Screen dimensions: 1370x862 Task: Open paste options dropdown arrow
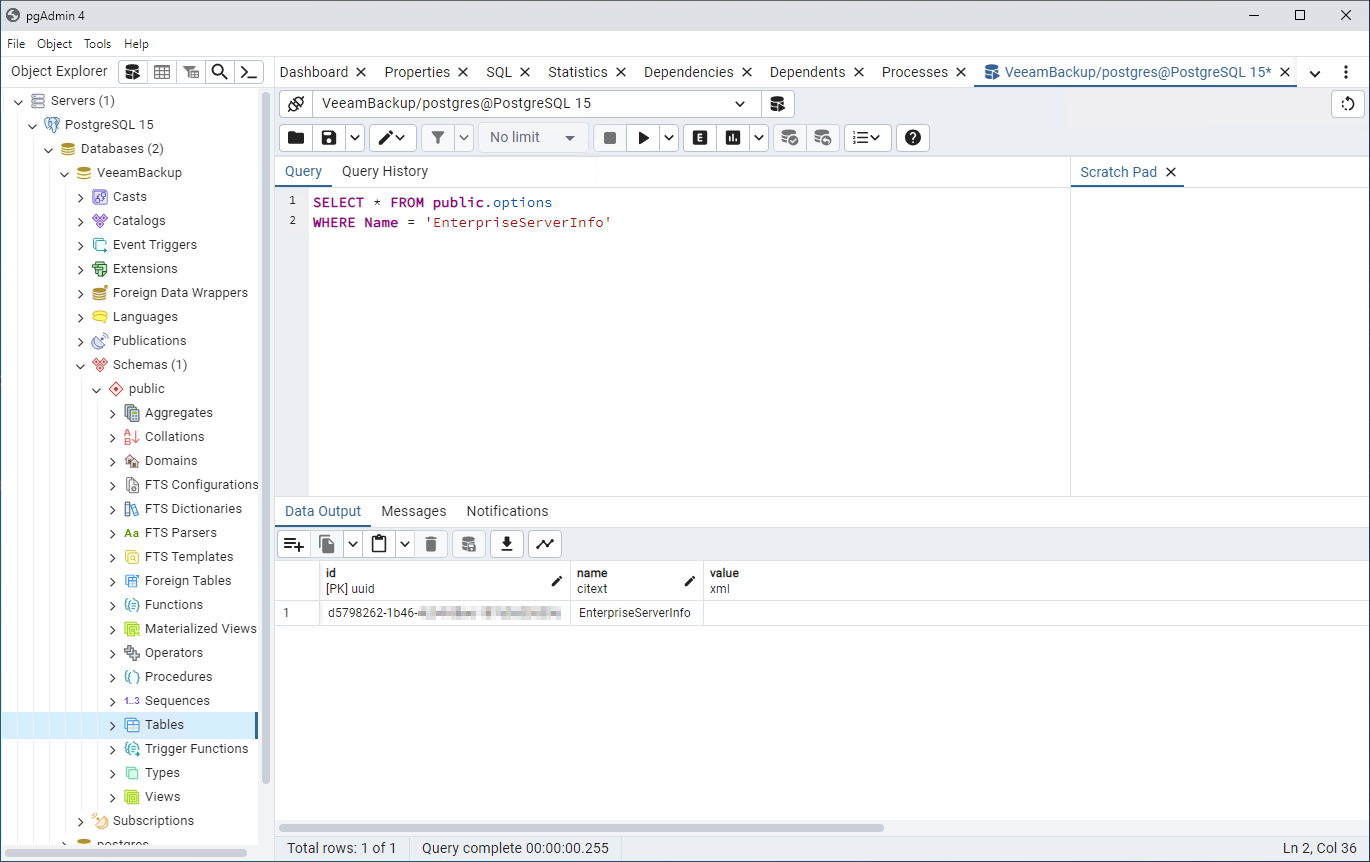405,544
